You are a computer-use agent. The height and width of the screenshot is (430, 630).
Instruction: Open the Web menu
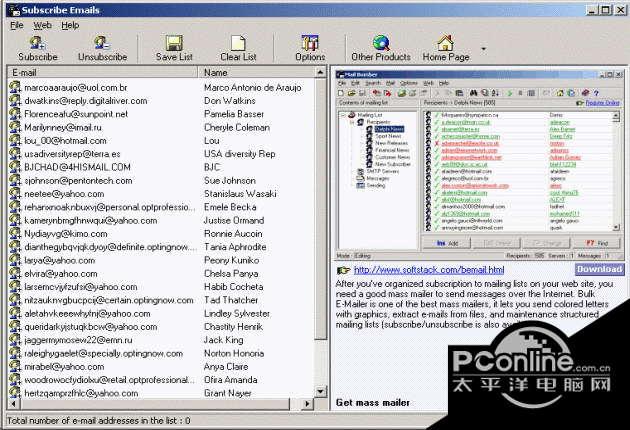click(42, 25)
